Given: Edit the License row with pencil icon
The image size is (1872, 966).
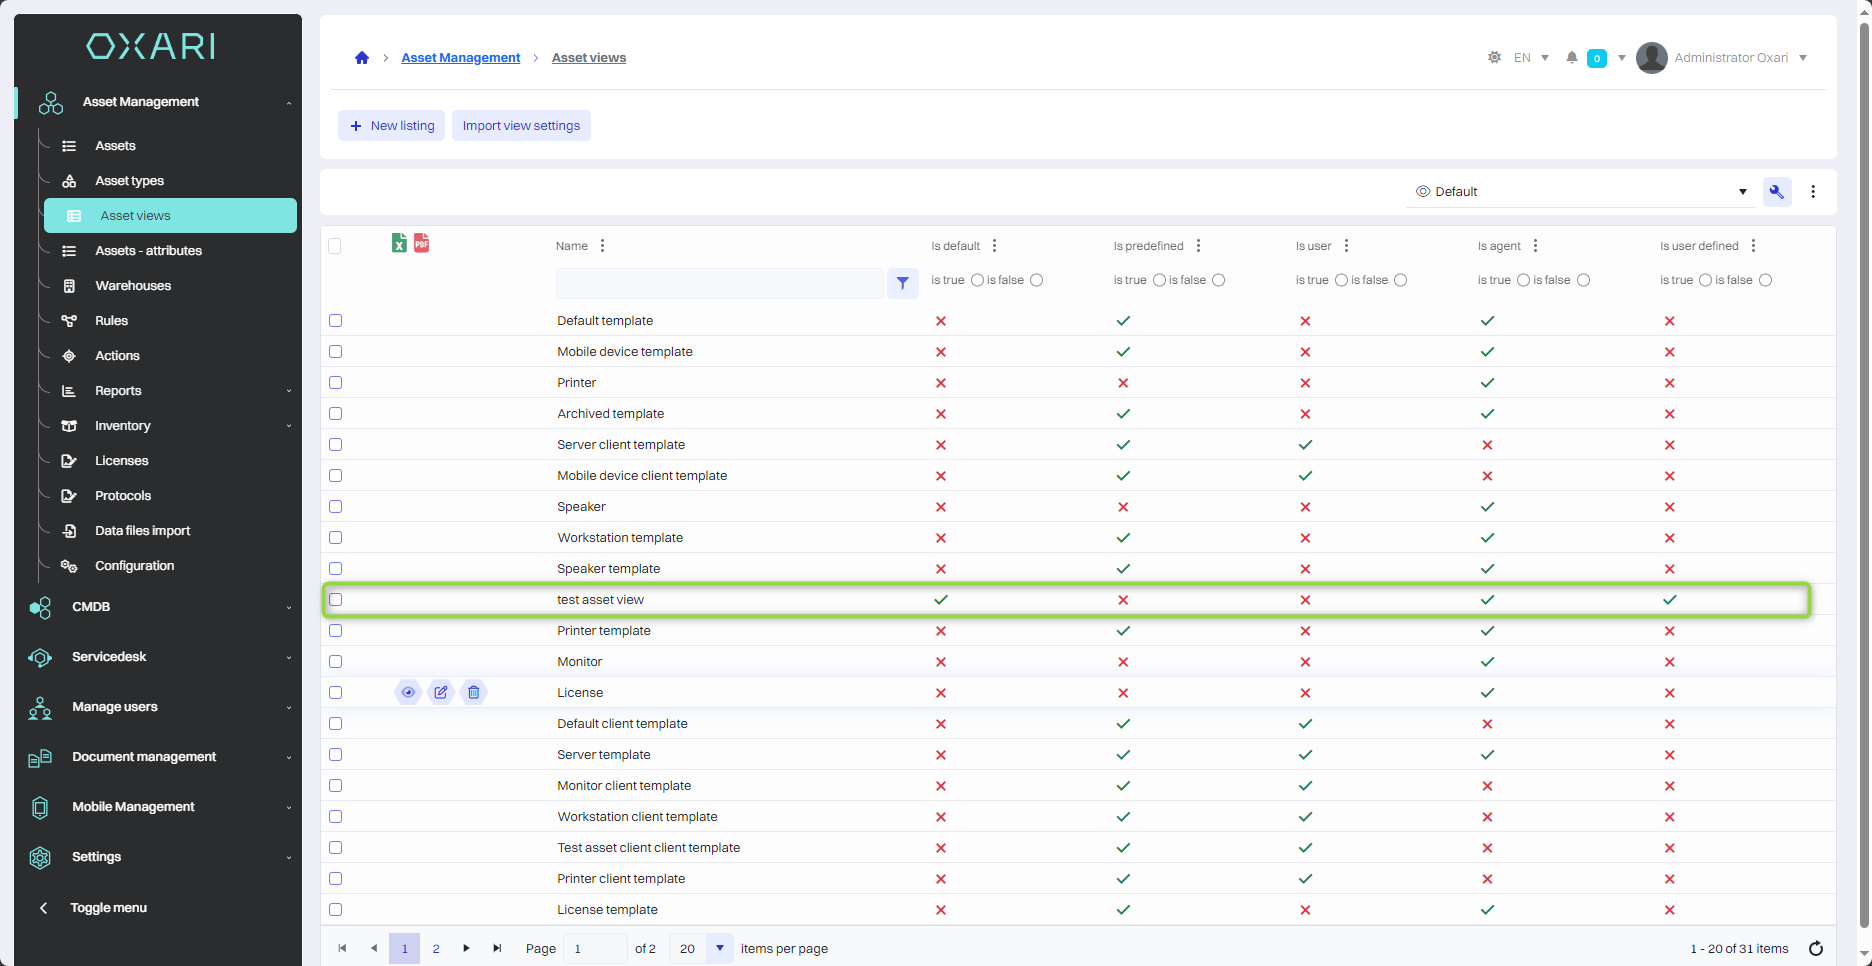Looking at the screenshot, I should [x=441, y=692].
